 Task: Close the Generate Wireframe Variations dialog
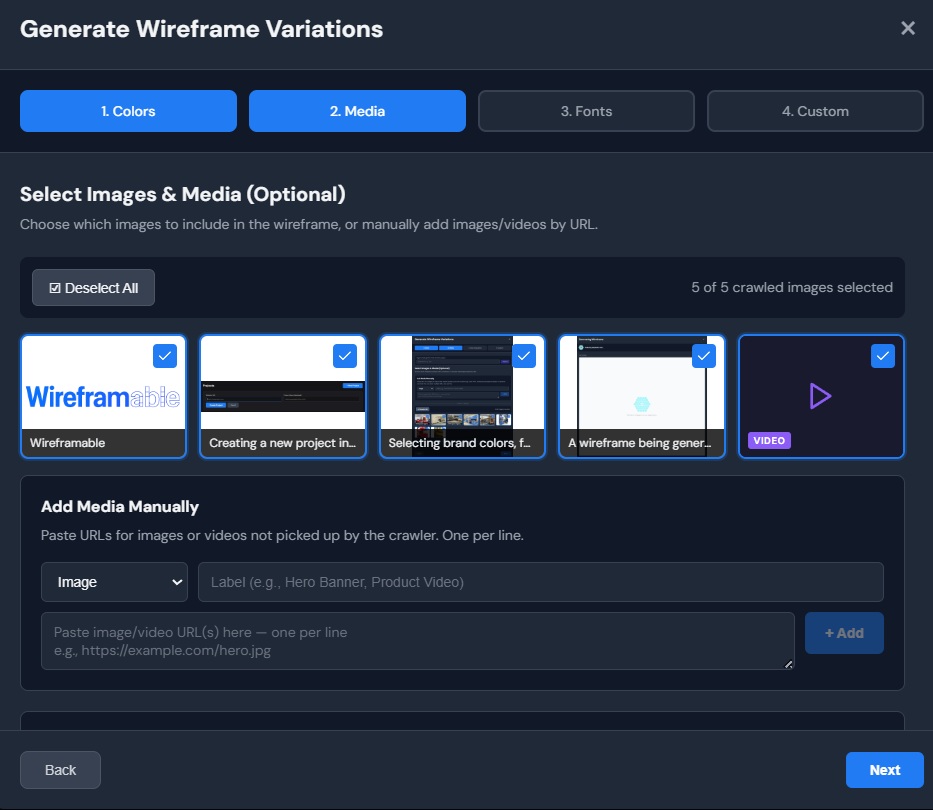click(x=908, y=28)
